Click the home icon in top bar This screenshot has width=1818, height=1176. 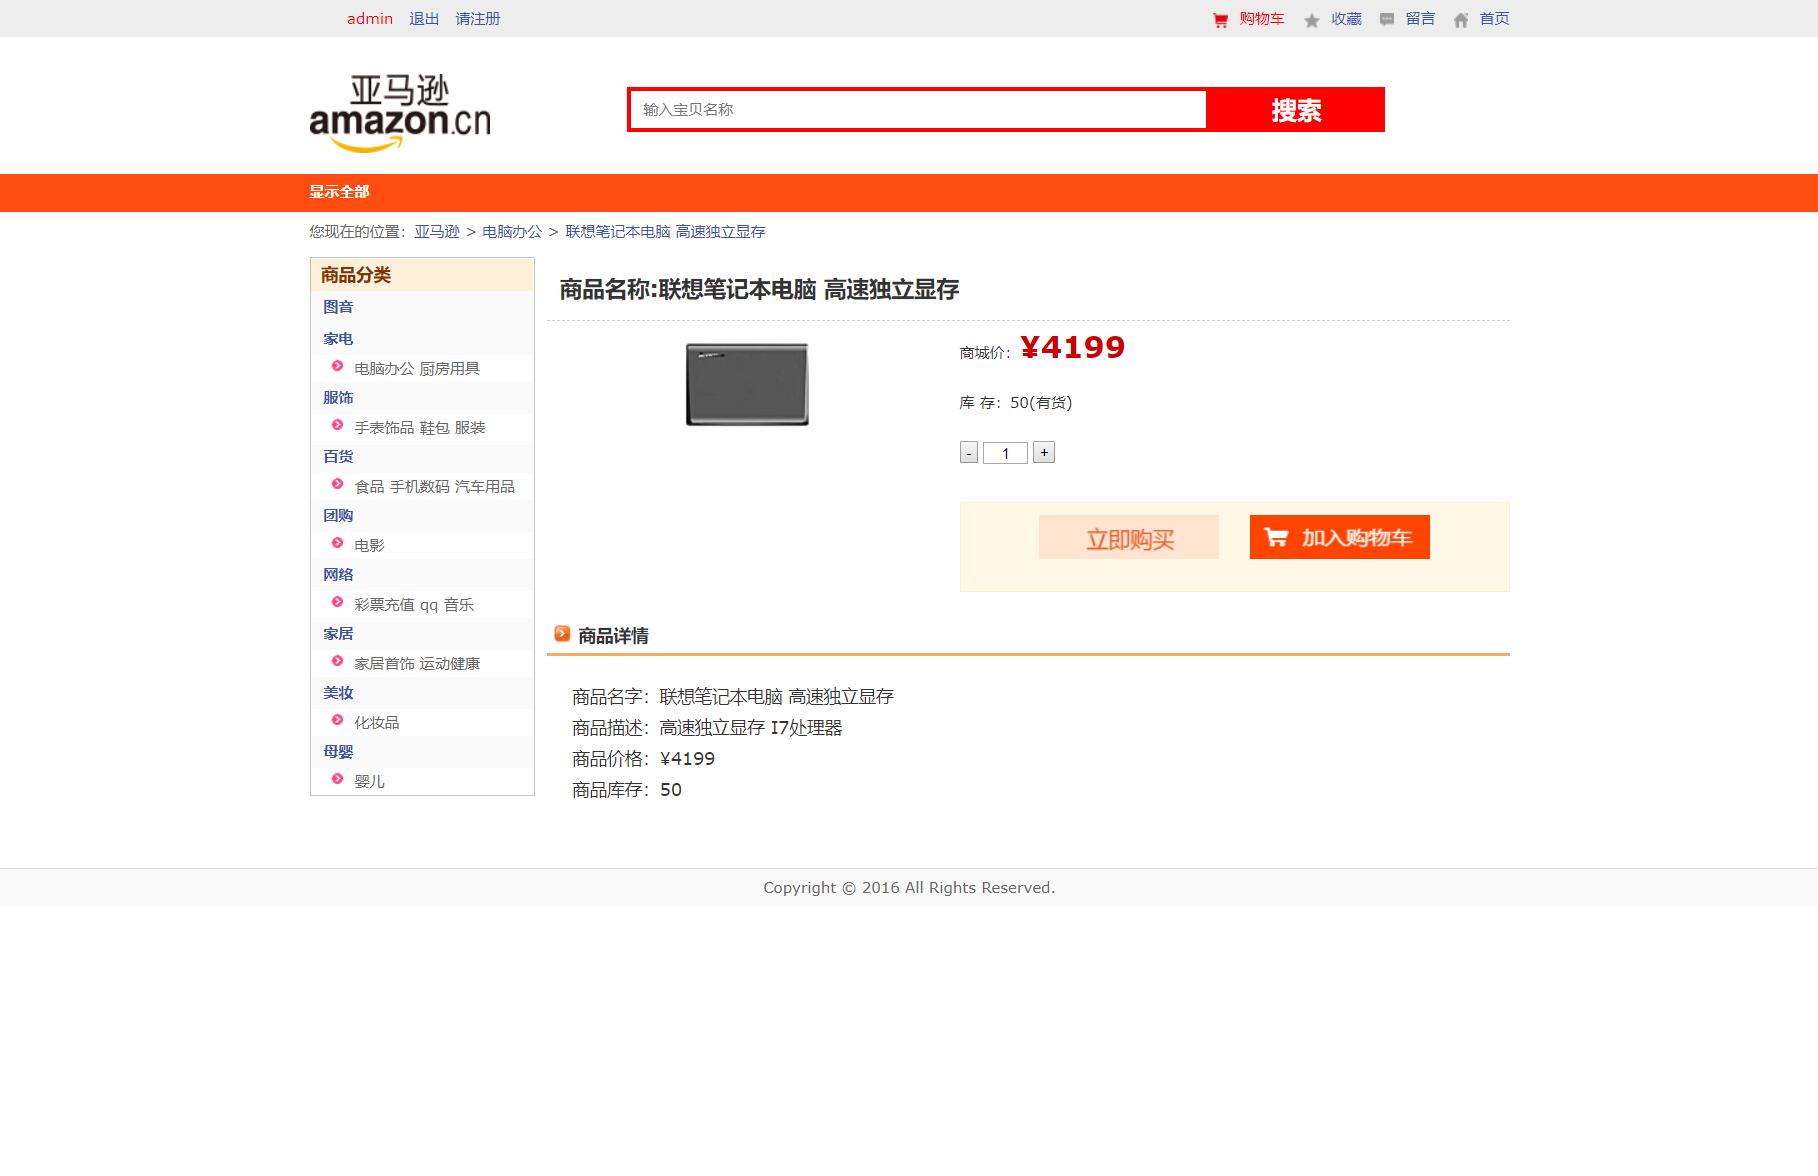point(1461,20)
